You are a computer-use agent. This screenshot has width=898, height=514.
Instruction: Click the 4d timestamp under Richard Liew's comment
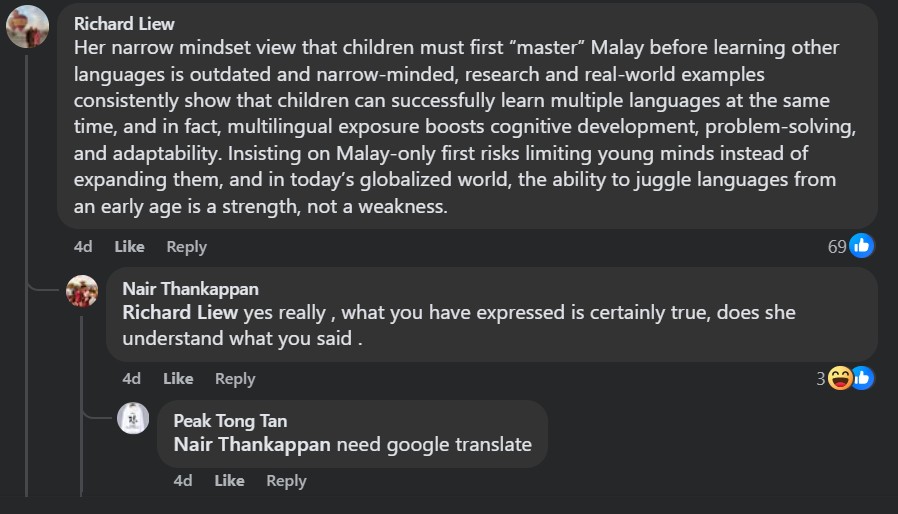83,247
